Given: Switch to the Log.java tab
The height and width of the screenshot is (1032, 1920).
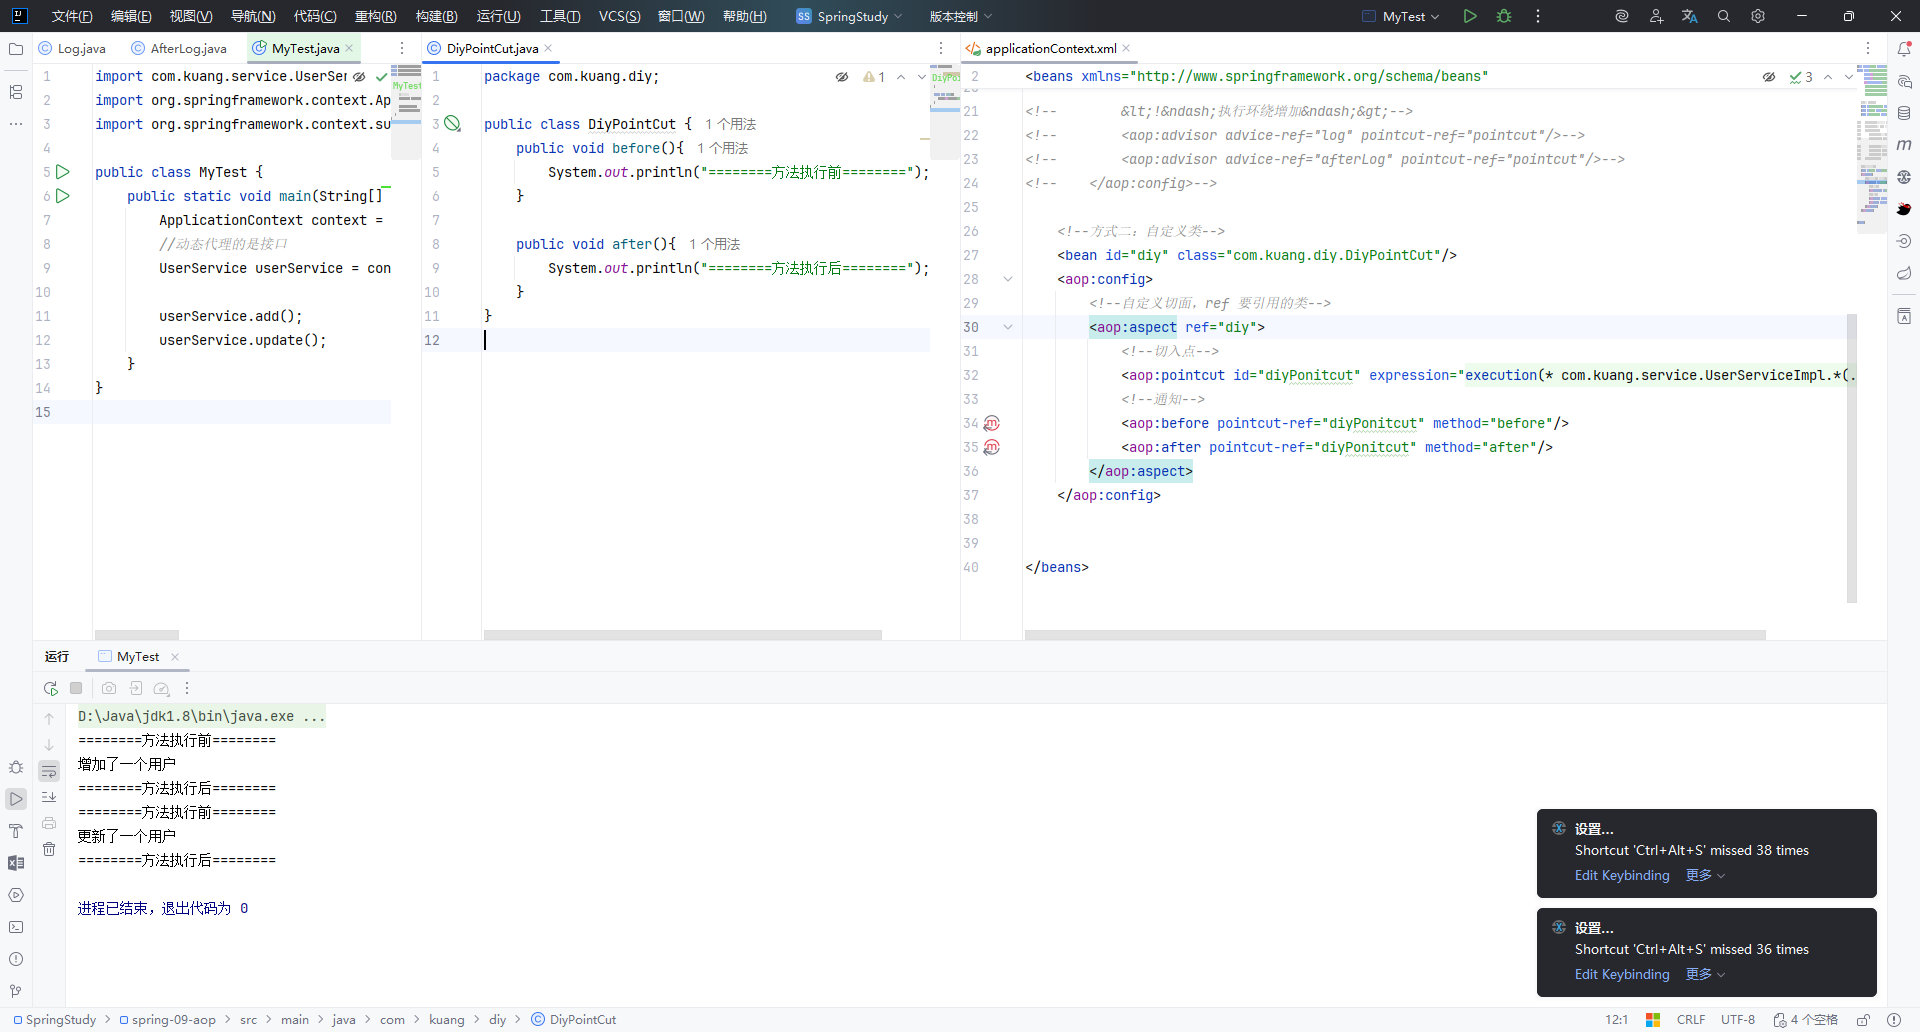Looking at the screenshot, I should click(x=80, y=48).
